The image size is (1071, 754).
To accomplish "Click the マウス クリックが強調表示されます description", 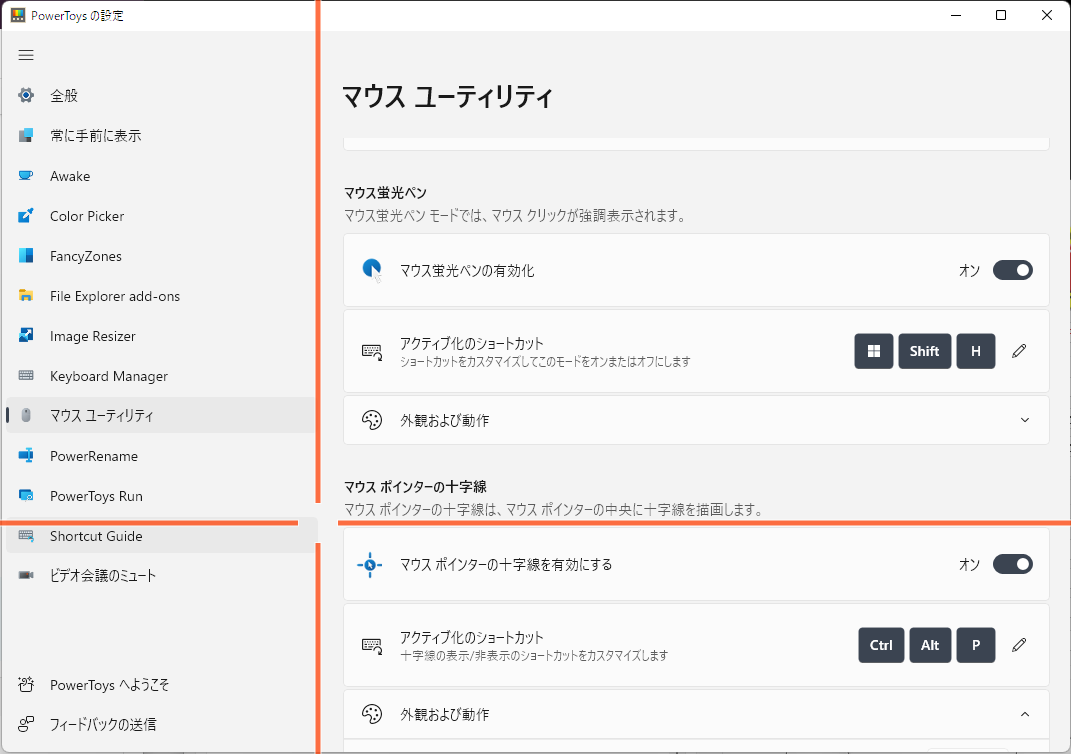I will [x=514, y=216].
